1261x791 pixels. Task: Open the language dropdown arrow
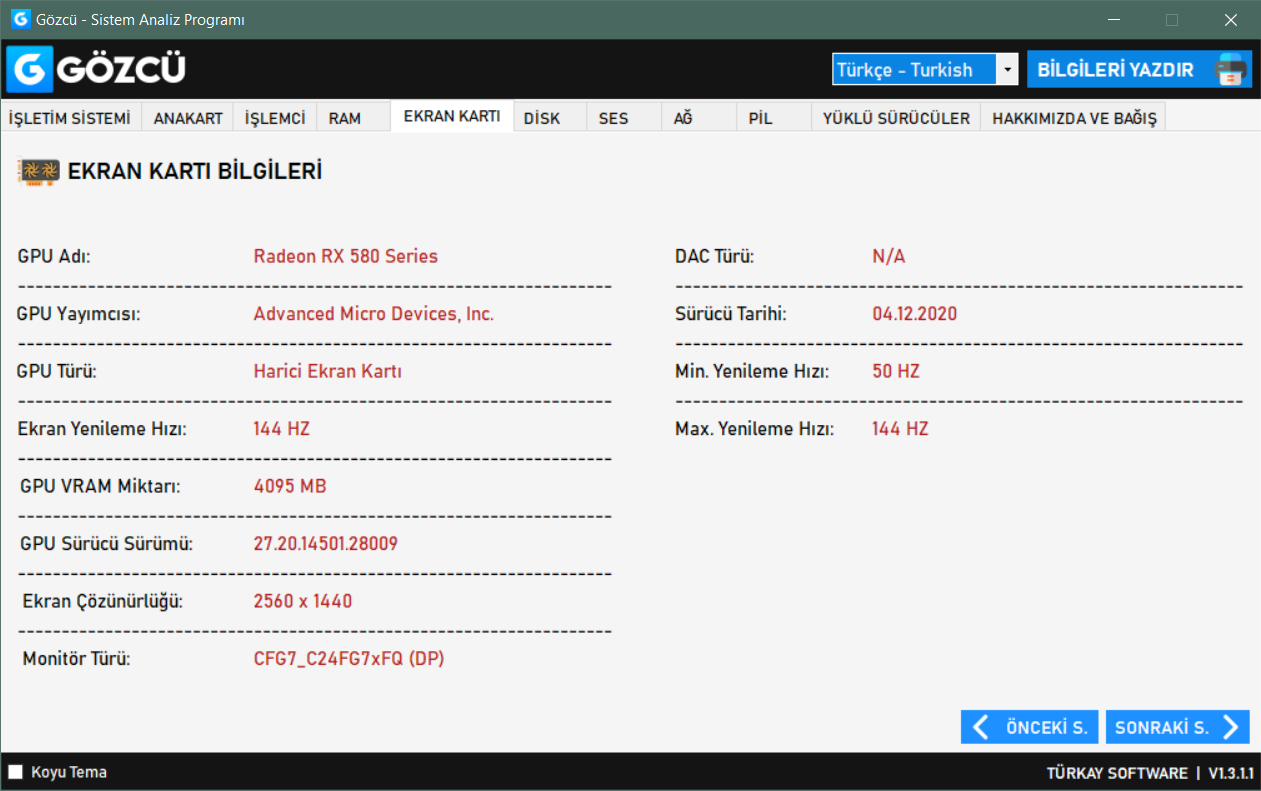pyautogui.click(x=1007, y=70)
